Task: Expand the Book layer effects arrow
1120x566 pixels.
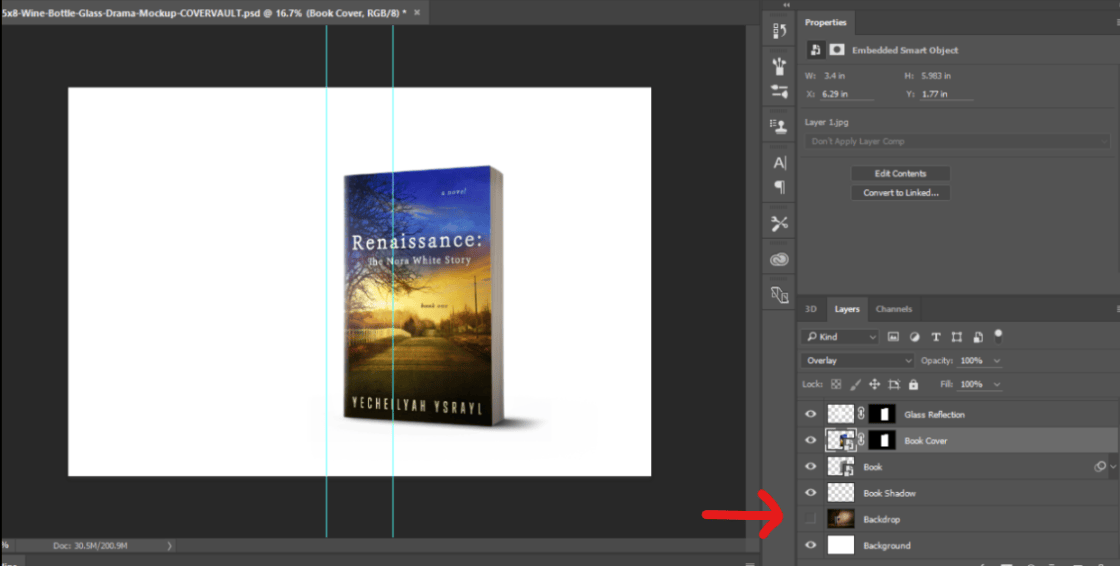Action: [1113, 467]
